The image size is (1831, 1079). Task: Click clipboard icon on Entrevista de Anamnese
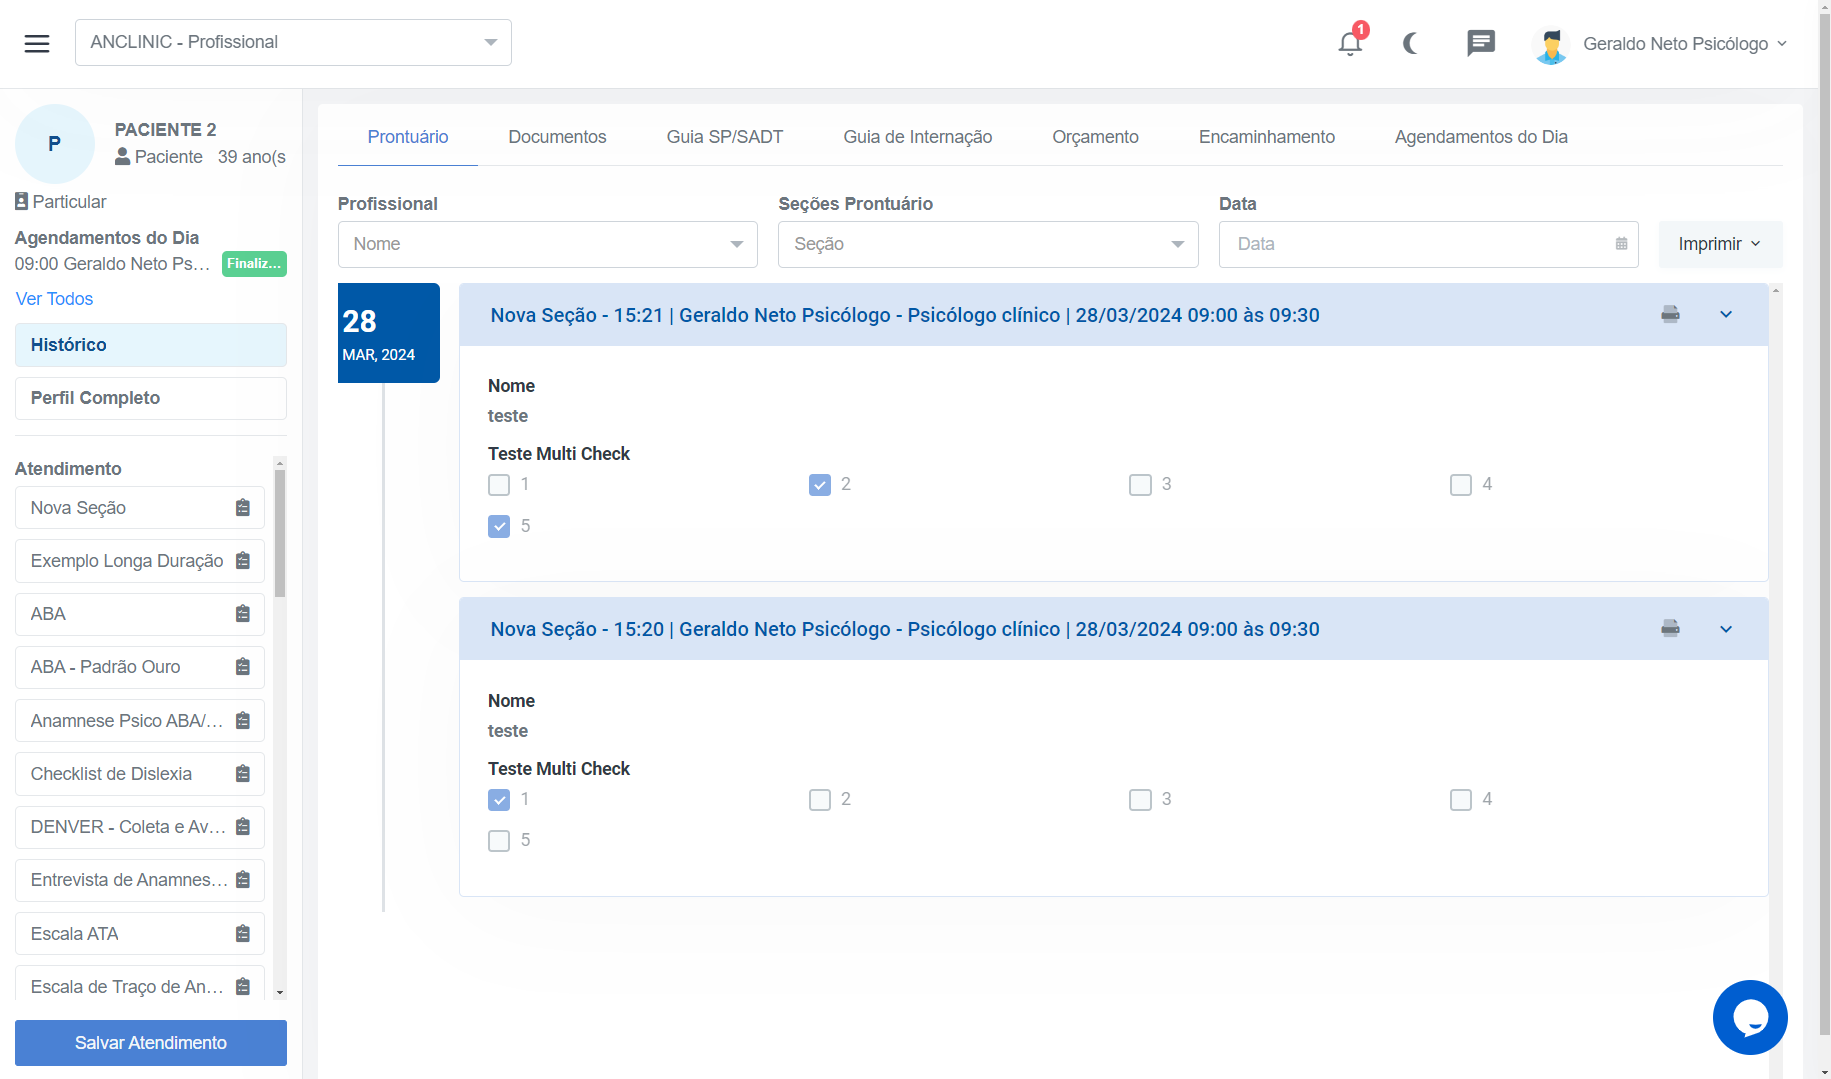242,880
